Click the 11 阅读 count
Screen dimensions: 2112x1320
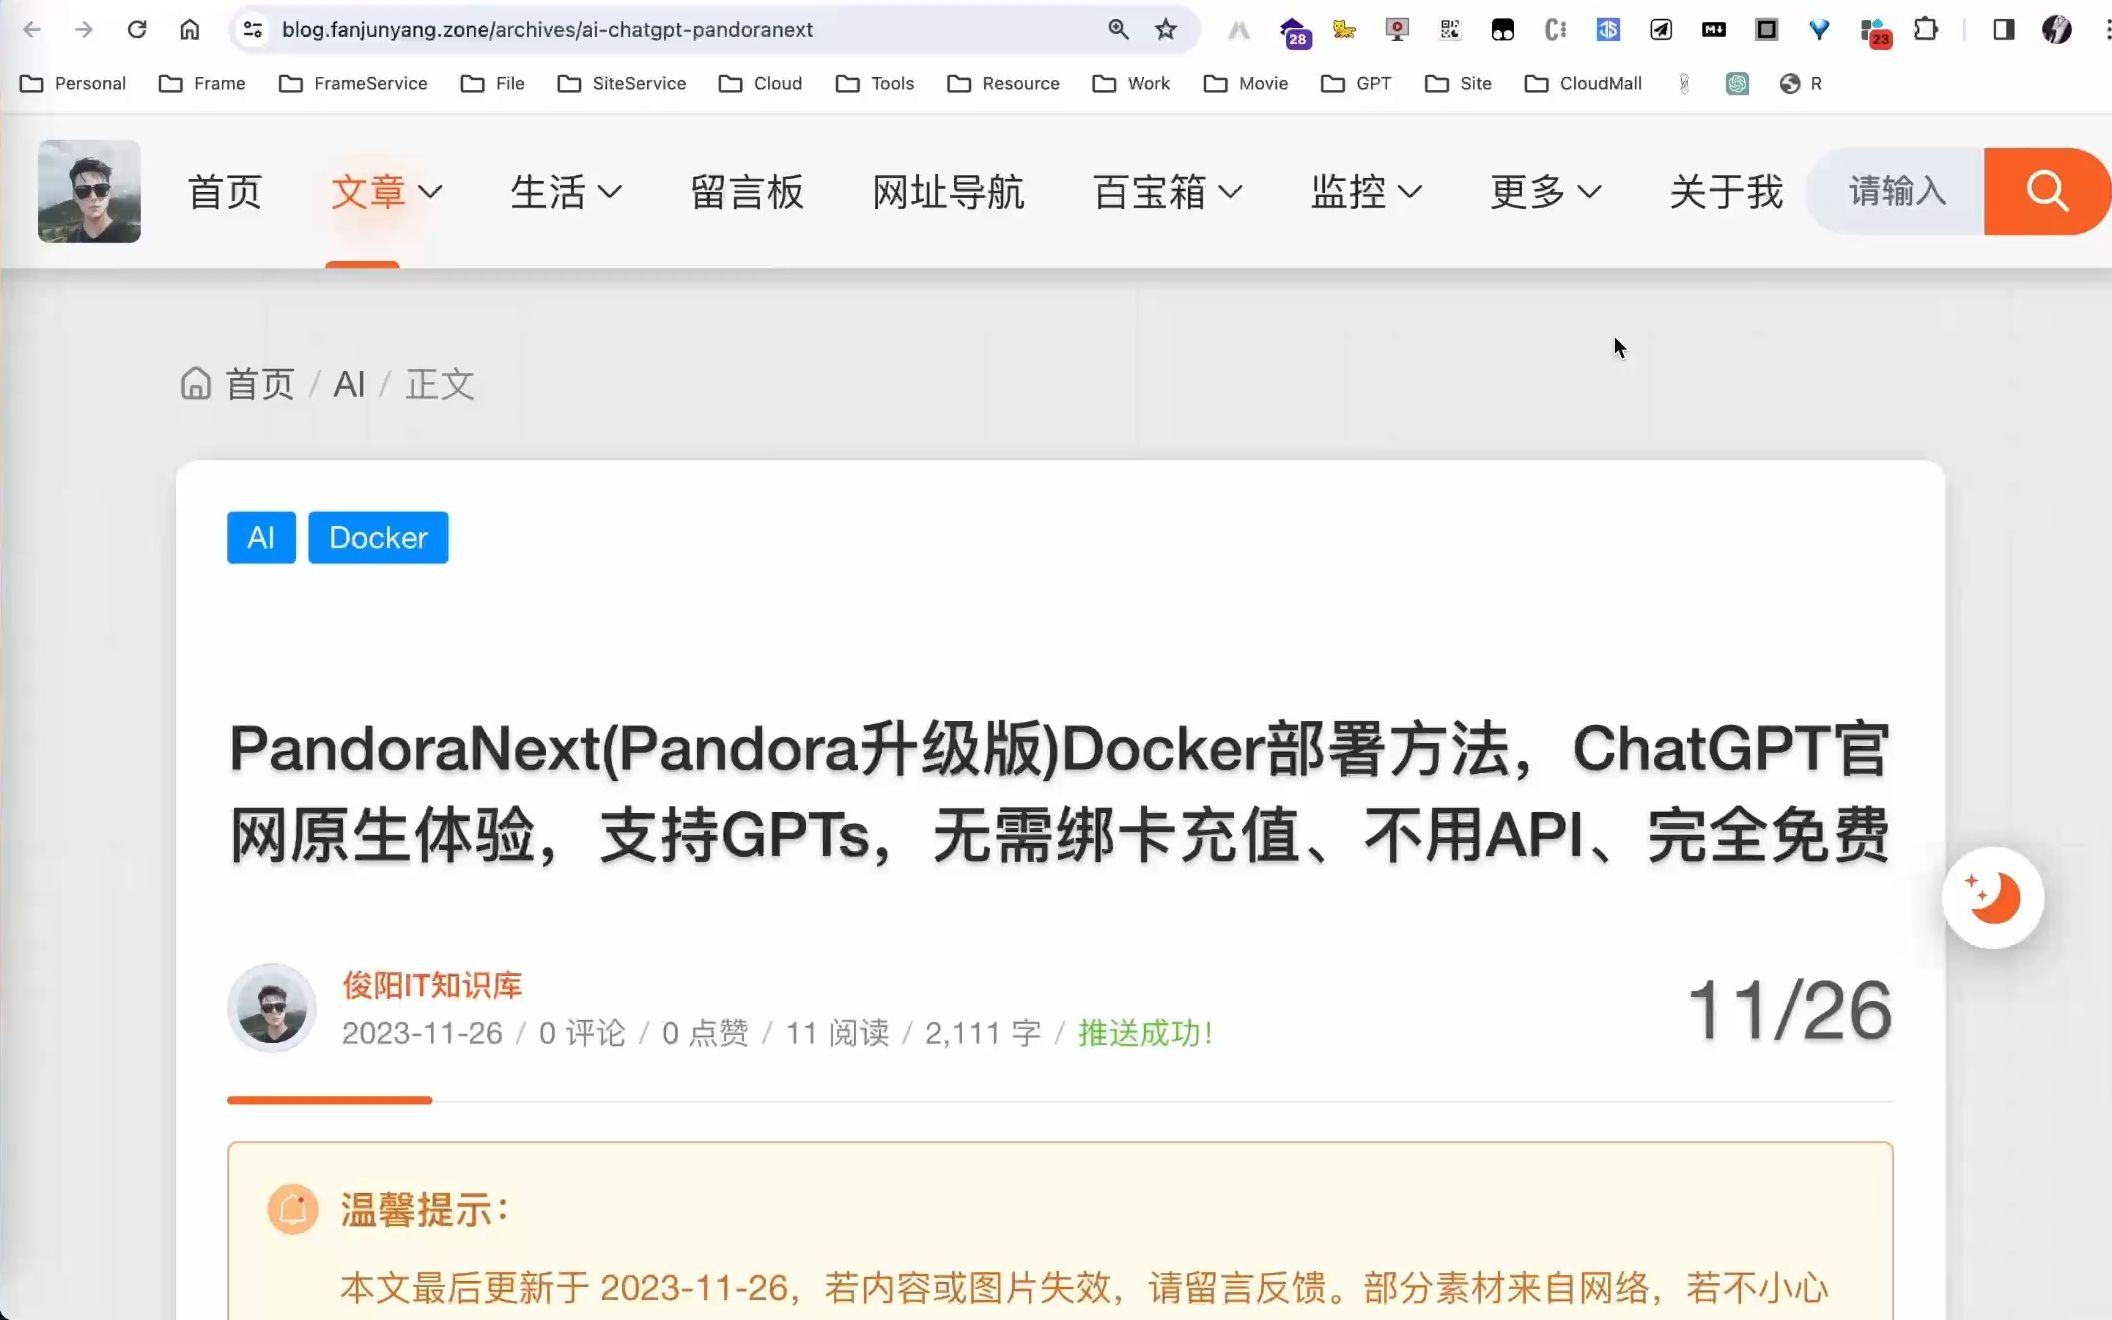tap(837, 1033)
